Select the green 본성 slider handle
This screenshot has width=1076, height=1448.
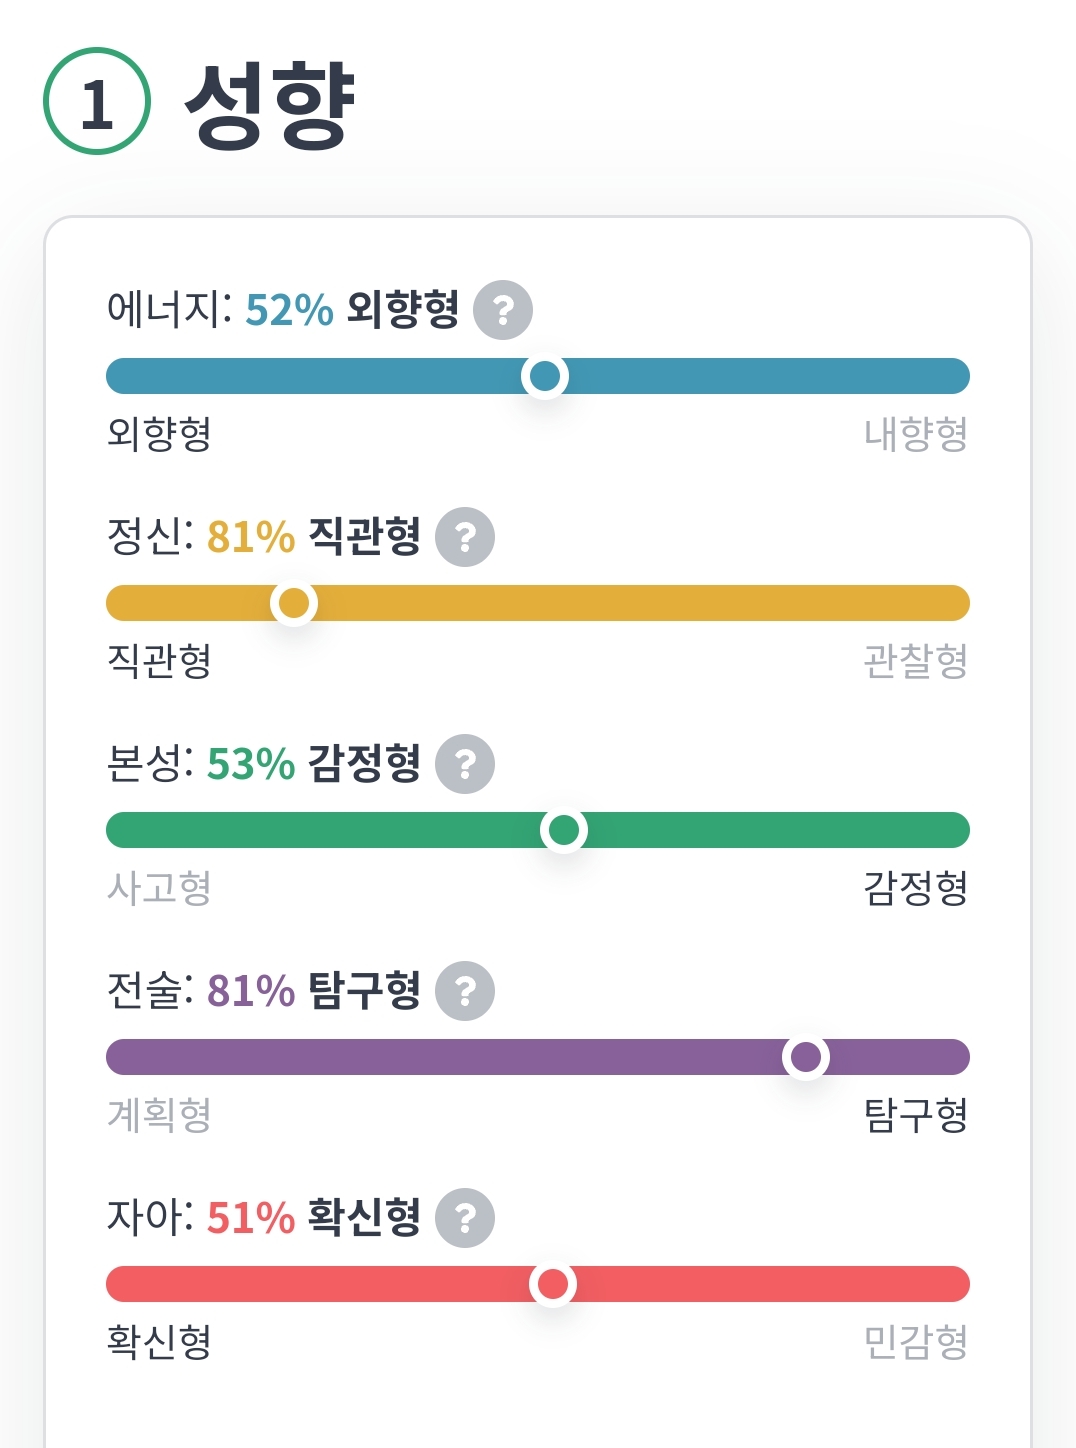(564, 830)
